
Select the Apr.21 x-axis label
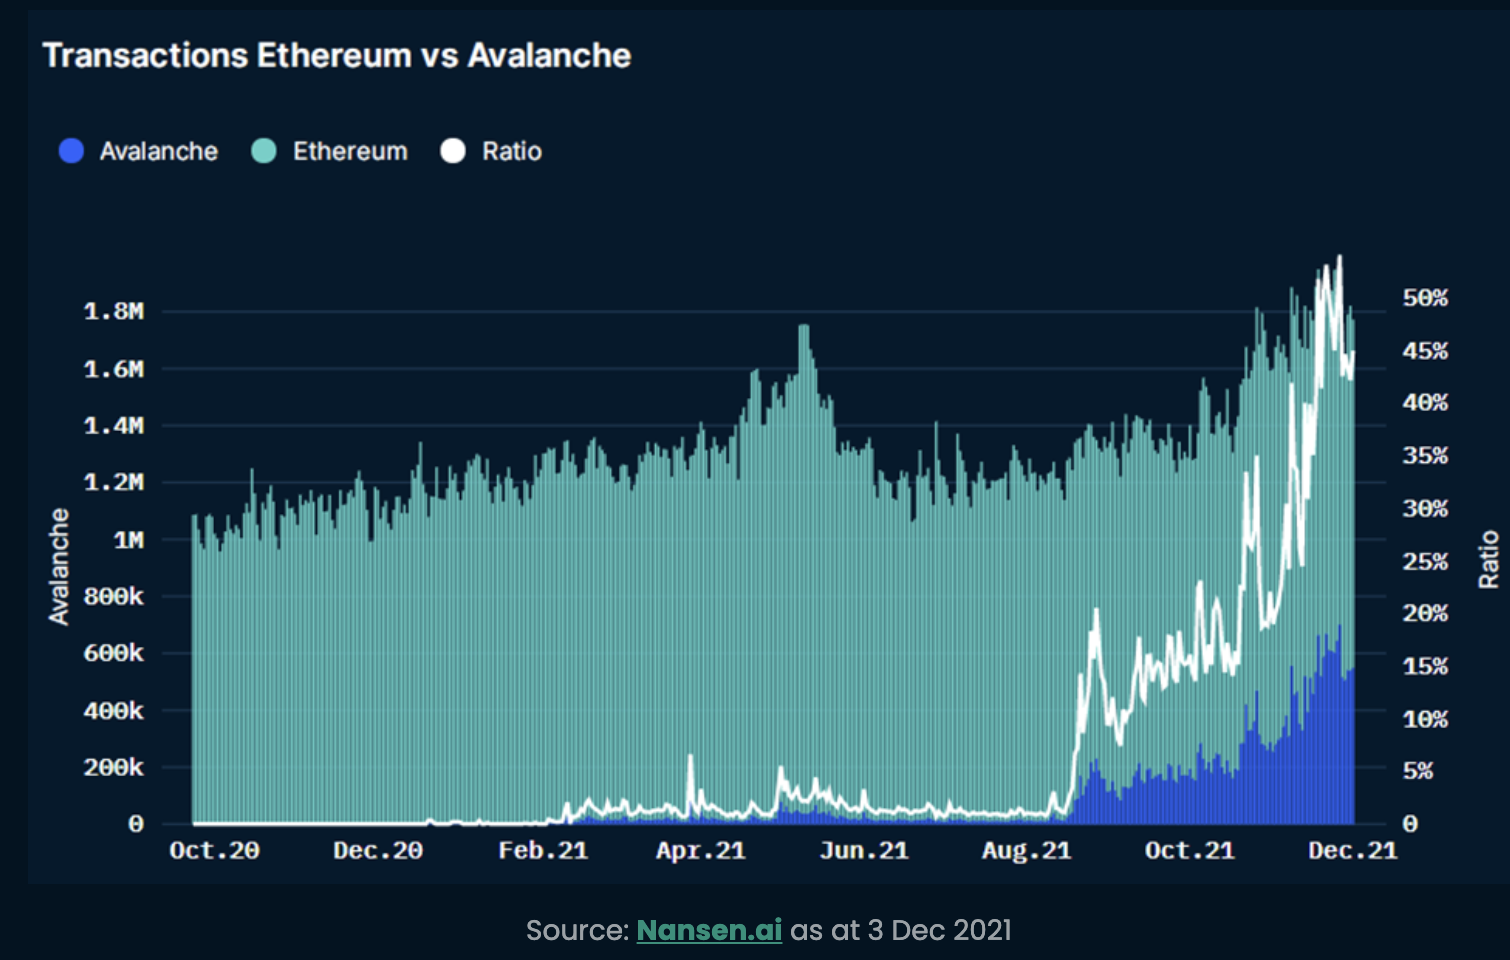tap(701, 851)
